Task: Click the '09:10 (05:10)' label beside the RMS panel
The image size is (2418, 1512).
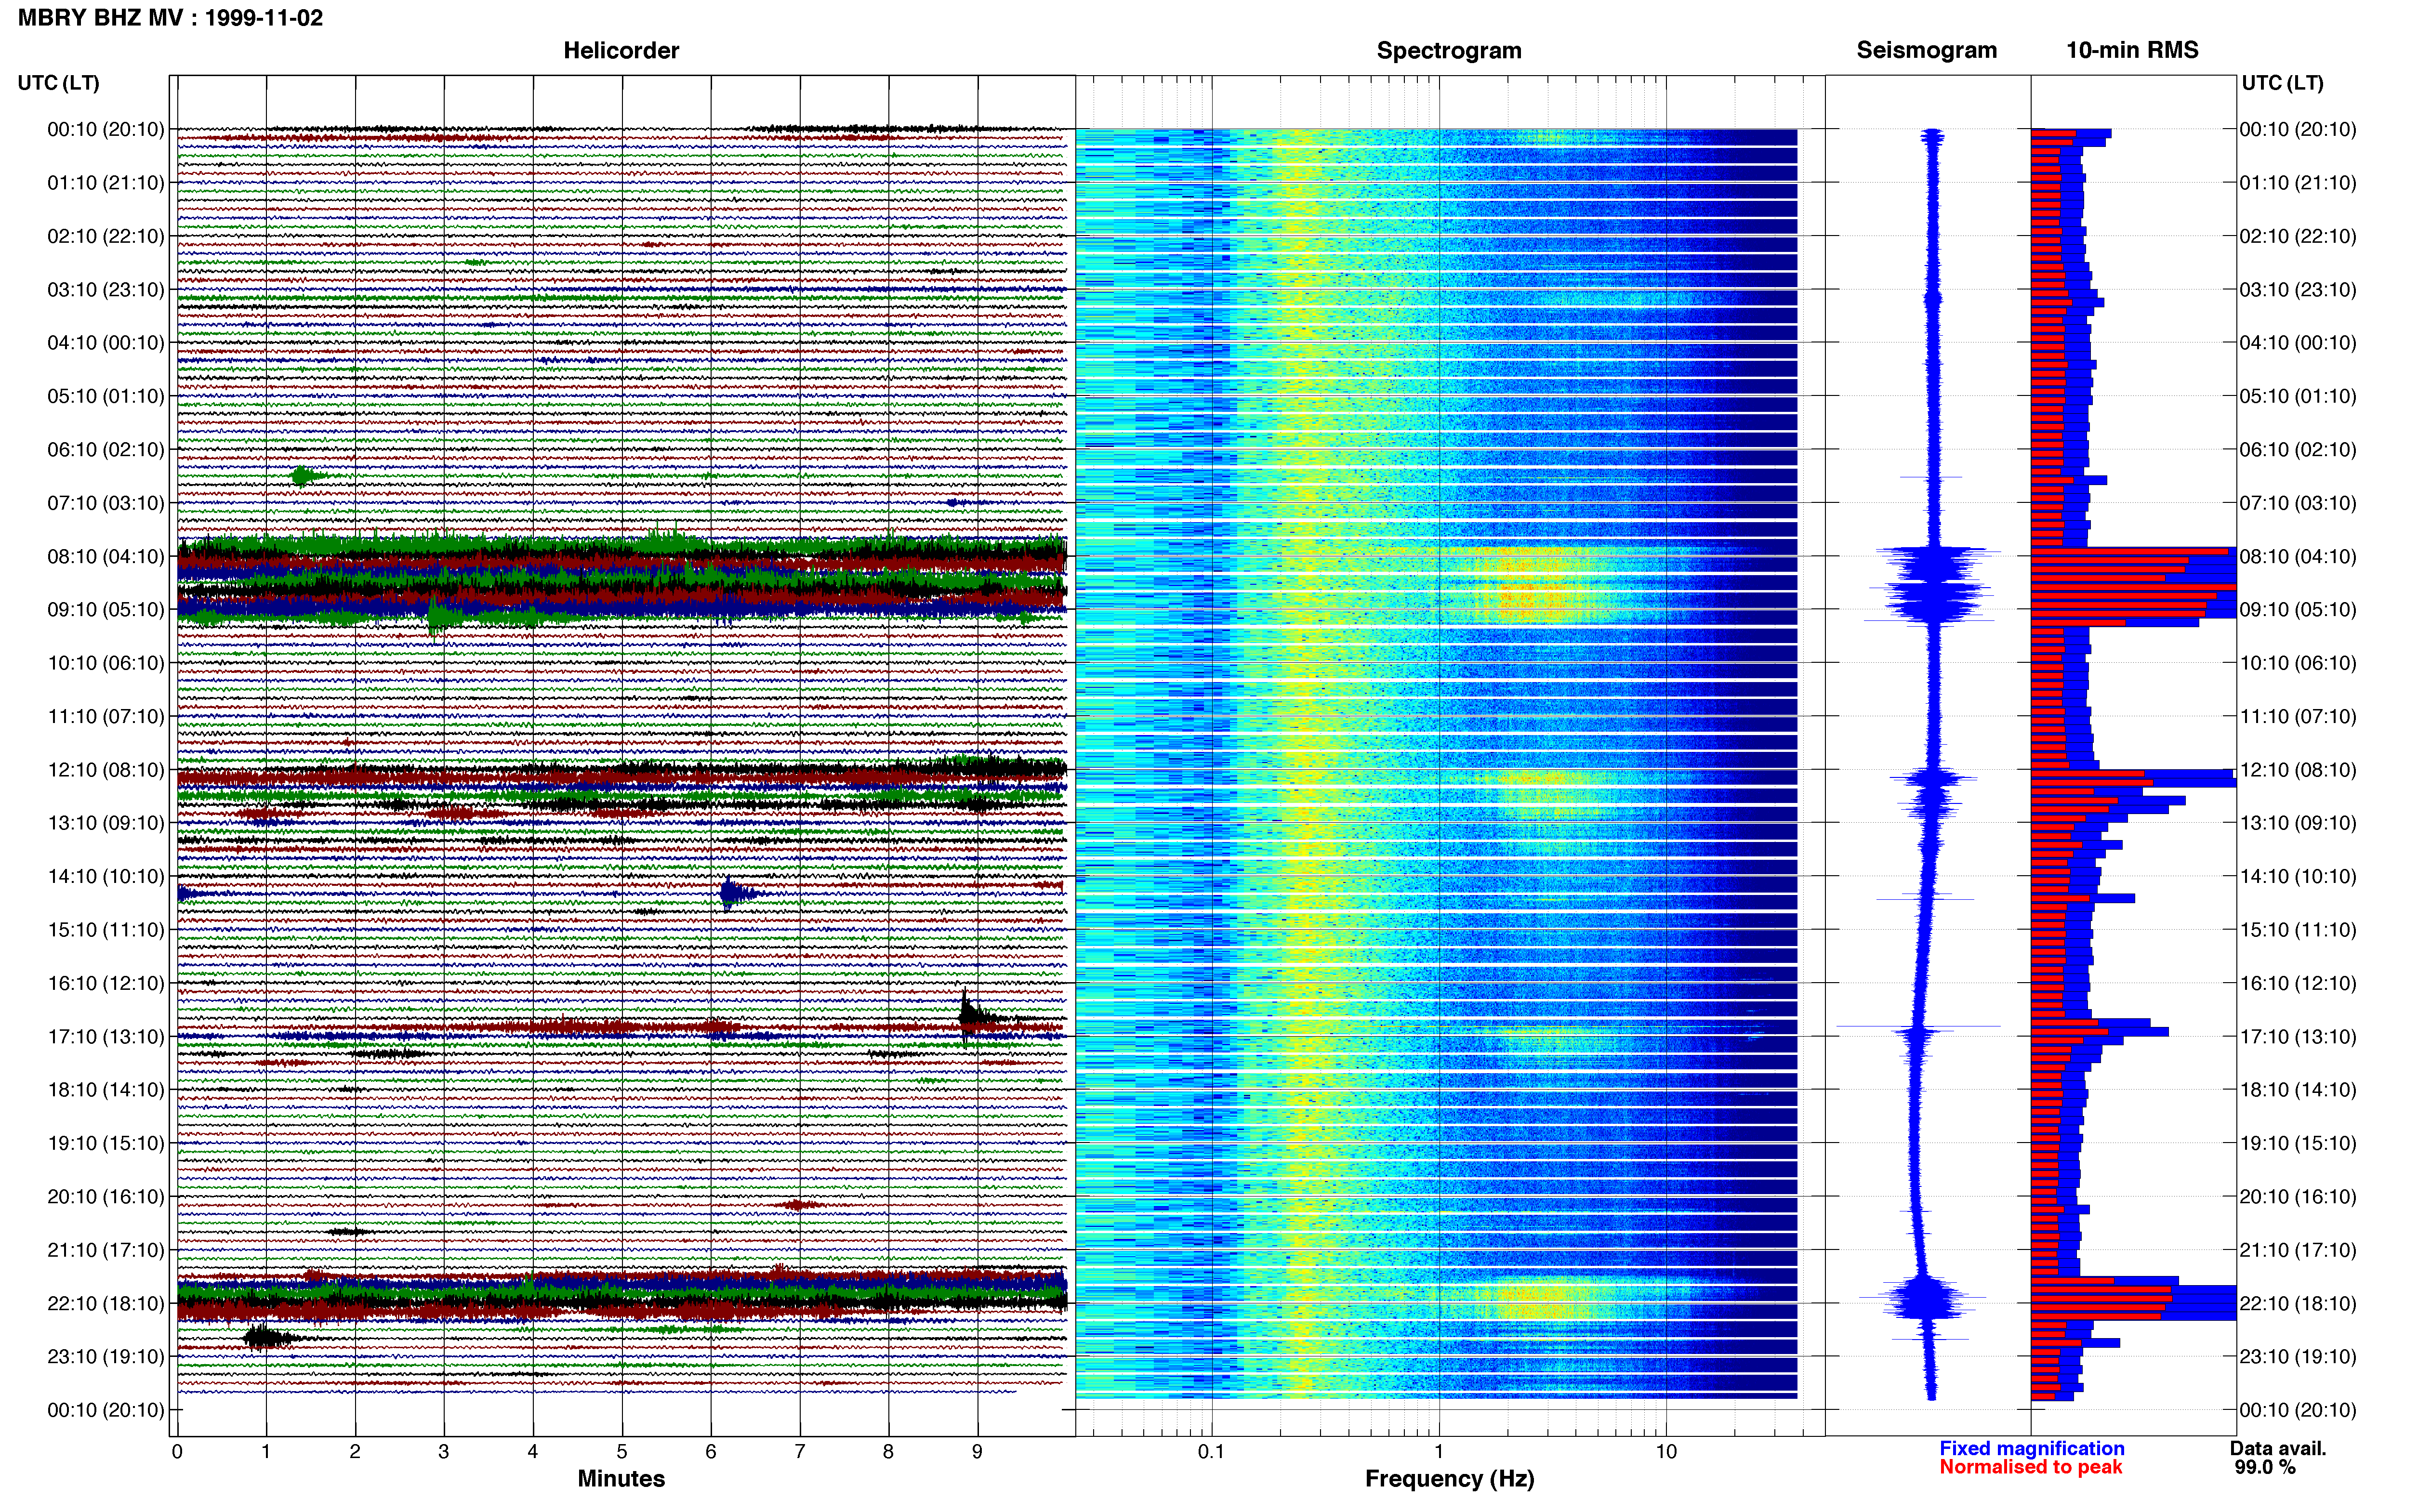Action: [2298, 609]
